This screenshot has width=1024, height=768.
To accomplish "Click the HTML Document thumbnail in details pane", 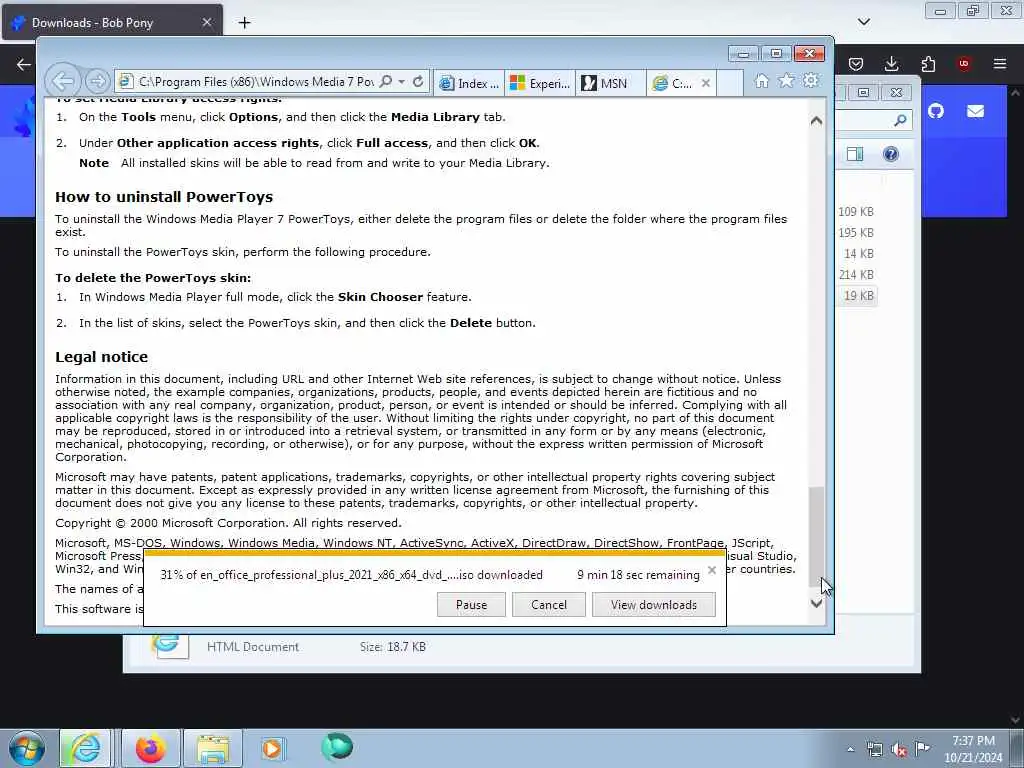I will point(170,646).
